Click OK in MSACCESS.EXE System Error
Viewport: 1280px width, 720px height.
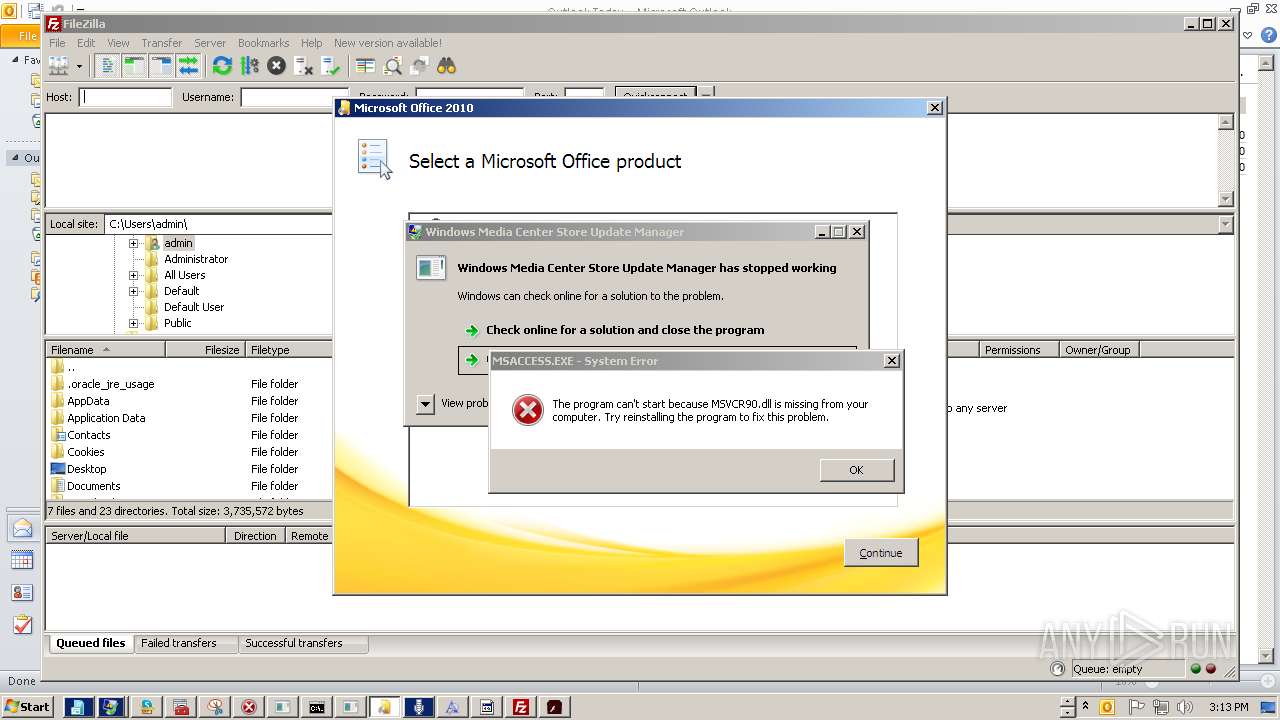coord(856,470)
